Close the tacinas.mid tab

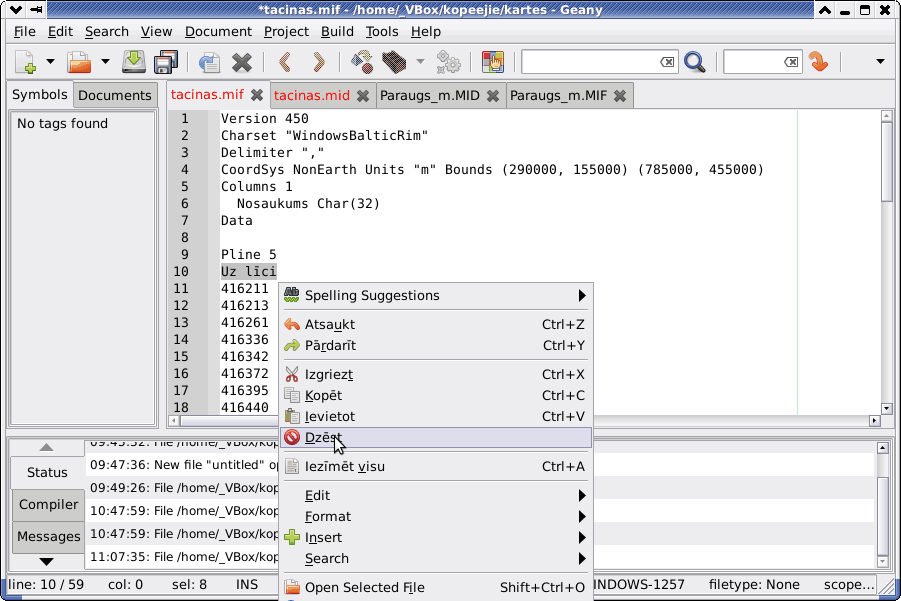[363, 96]
